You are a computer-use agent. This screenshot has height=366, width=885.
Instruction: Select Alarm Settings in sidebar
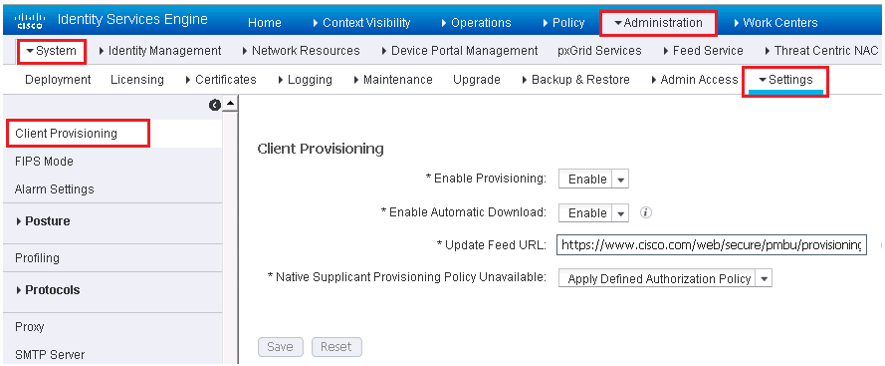(x=54, y=189)
